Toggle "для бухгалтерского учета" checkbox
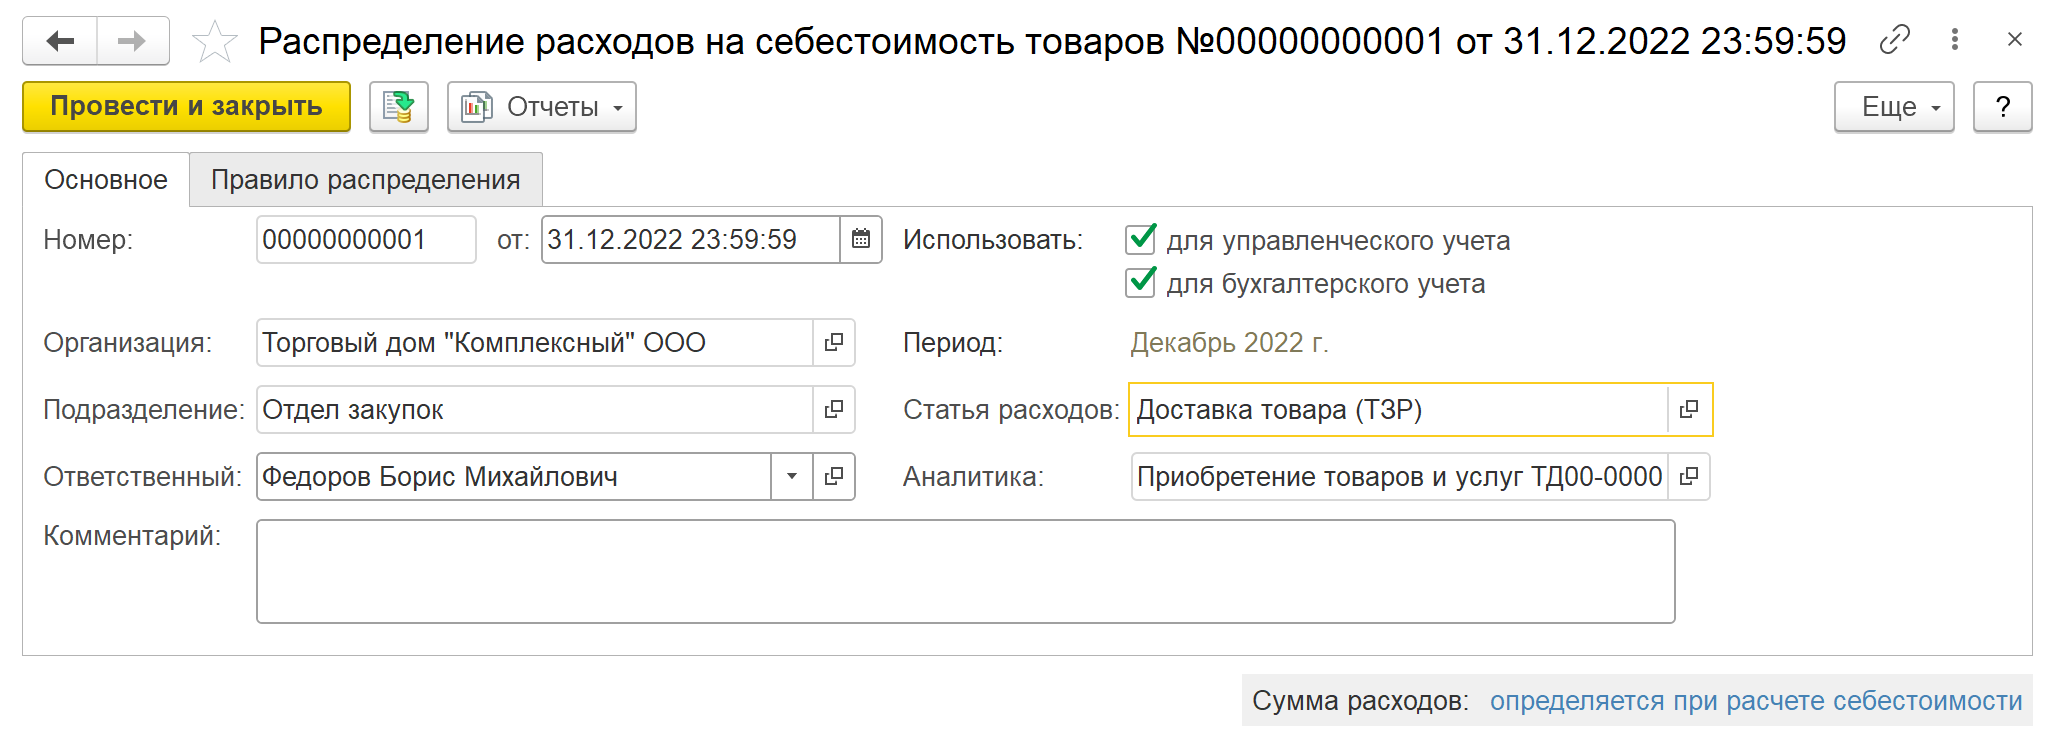2066x748 pixels. coord(1141,283)
